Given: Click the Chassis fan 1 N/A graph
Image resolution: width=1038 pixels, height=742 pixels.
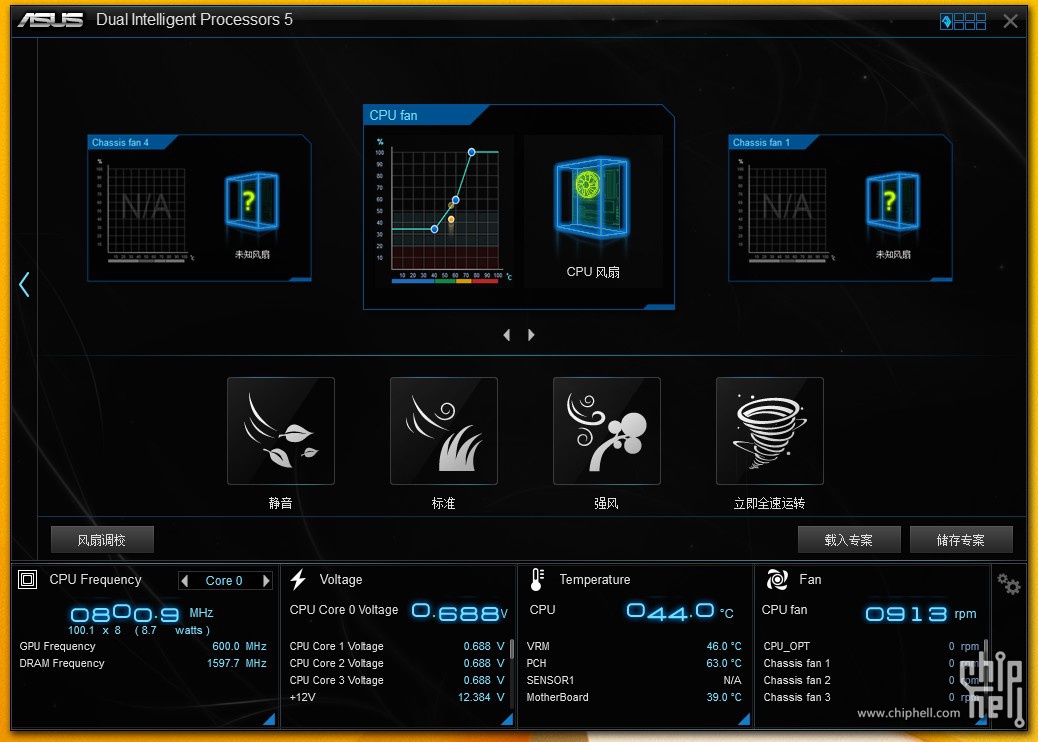Looking at the screenshot, I should pos(787,210).
